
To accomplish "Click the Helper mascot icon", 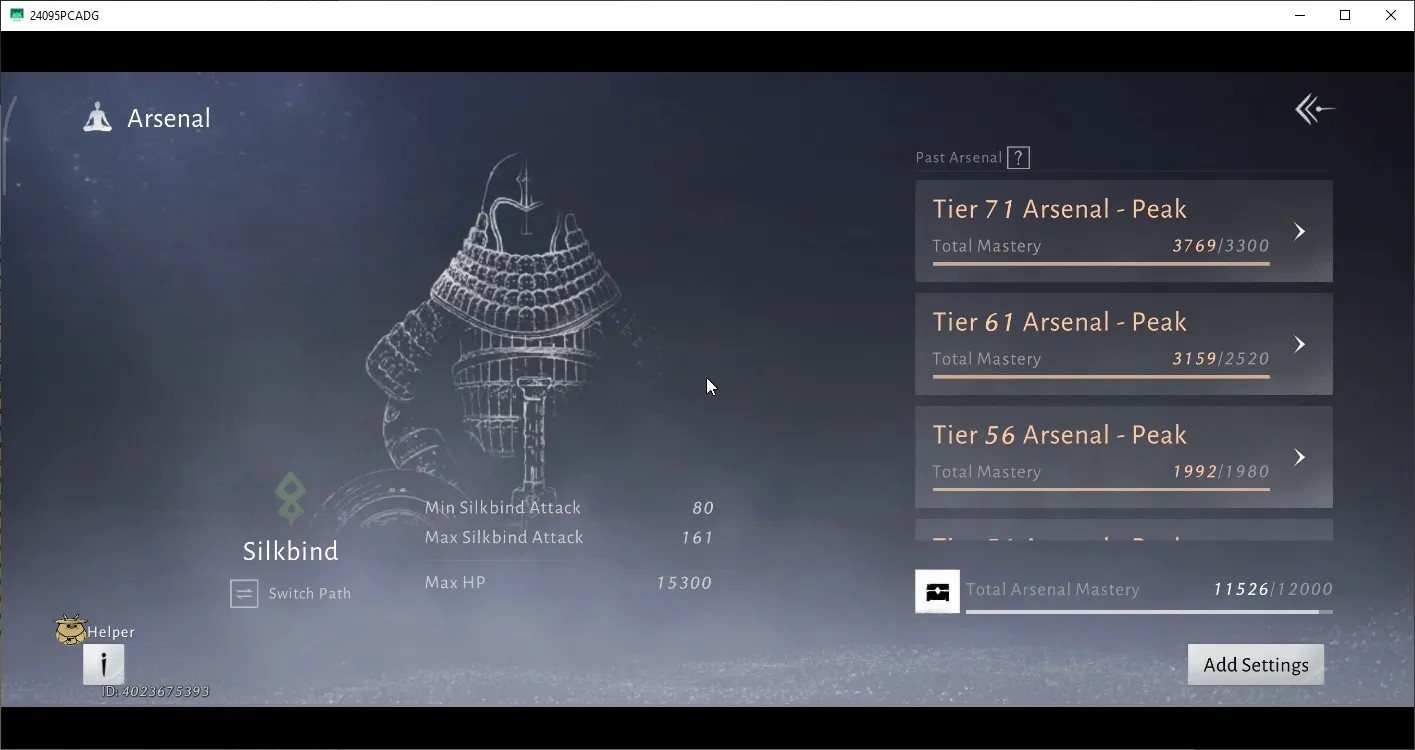I will pos(70,629).
